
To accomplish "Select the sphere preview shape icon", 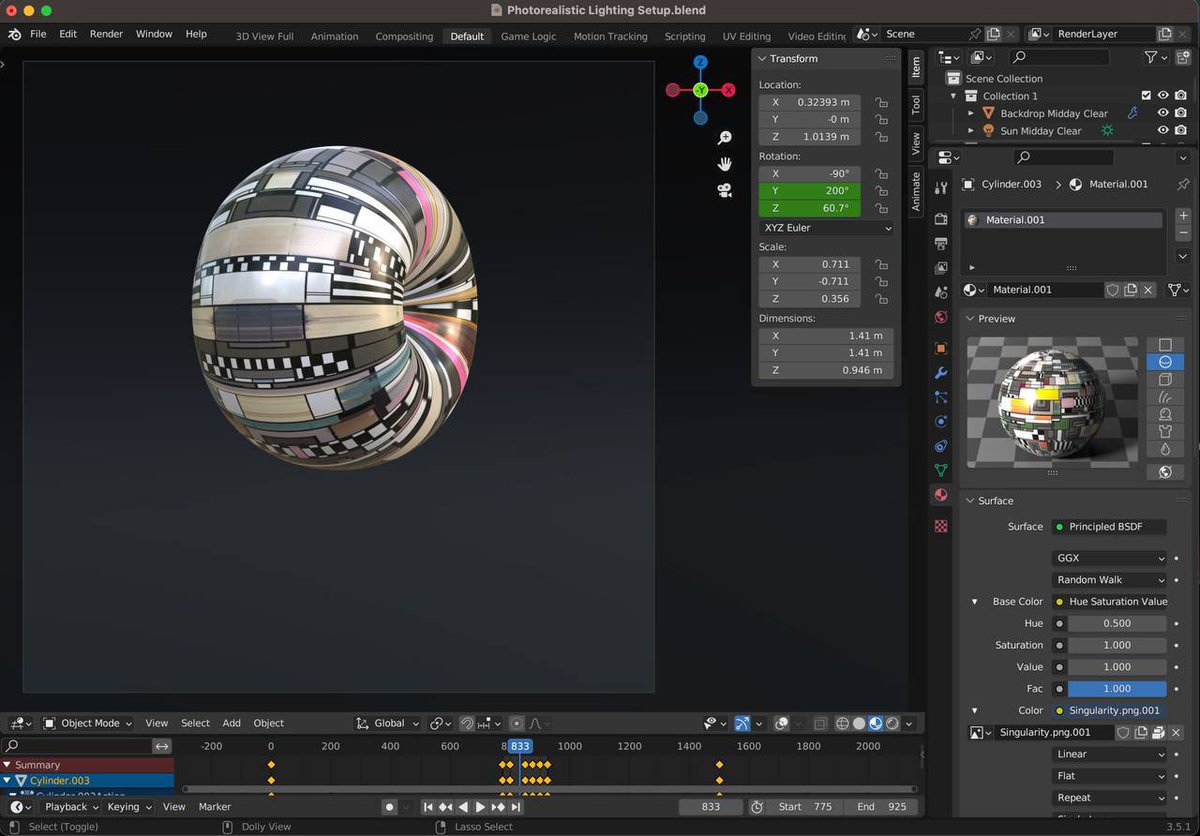I will 1165,362.
